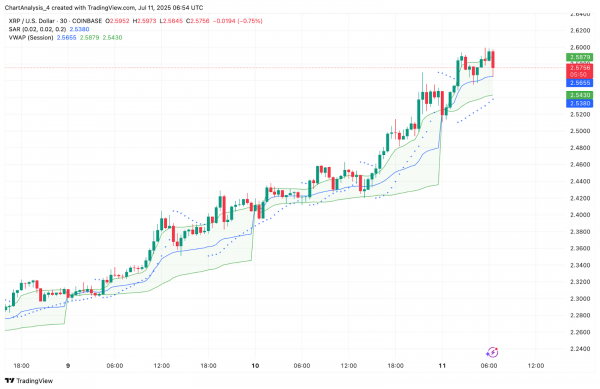Click the TradingView logo at bottom left
This screenshot has height=389, width=600.
tap(29, 381)
